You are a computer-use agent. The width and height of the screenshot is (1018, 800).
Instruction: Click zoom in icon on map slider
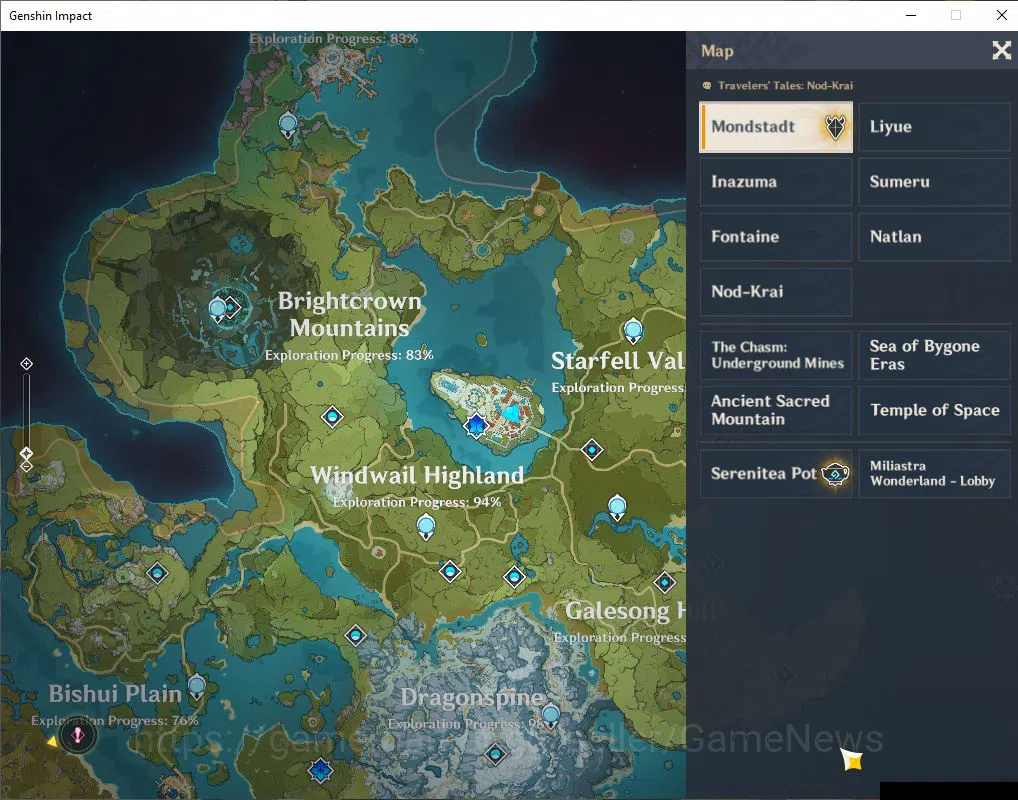(26, 364)
